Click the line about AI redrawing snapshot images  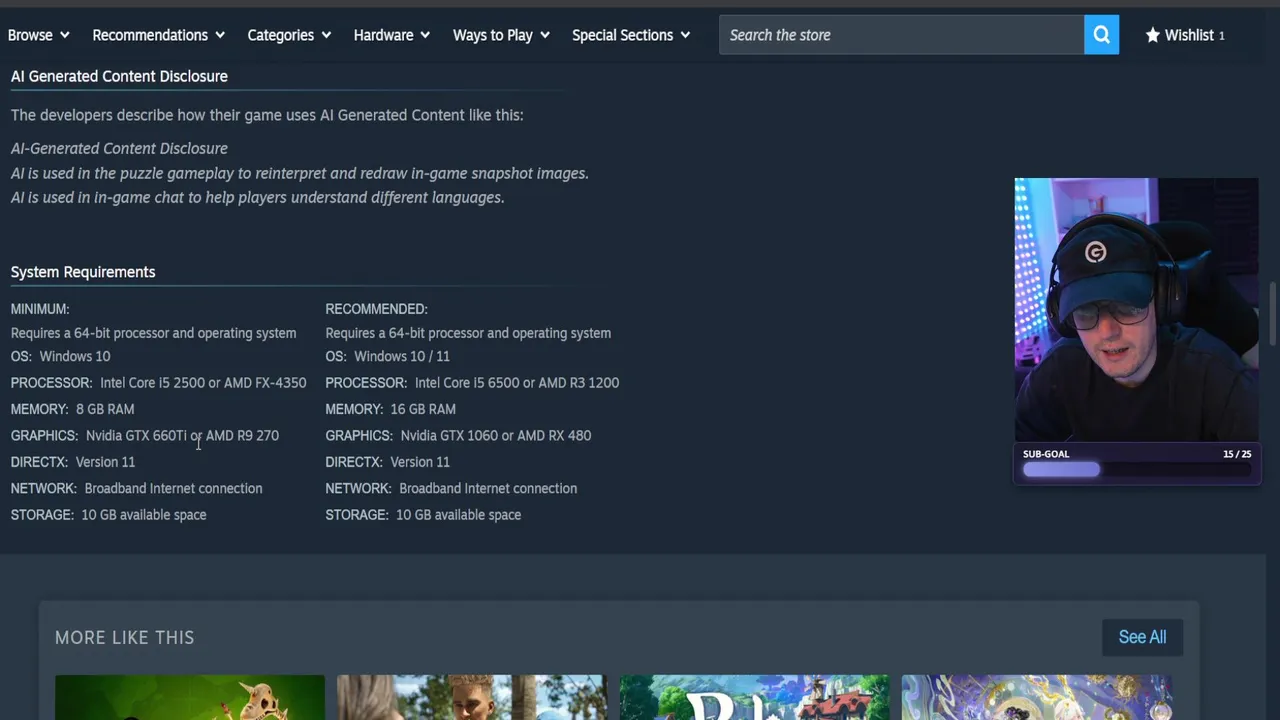pos(300,173)
